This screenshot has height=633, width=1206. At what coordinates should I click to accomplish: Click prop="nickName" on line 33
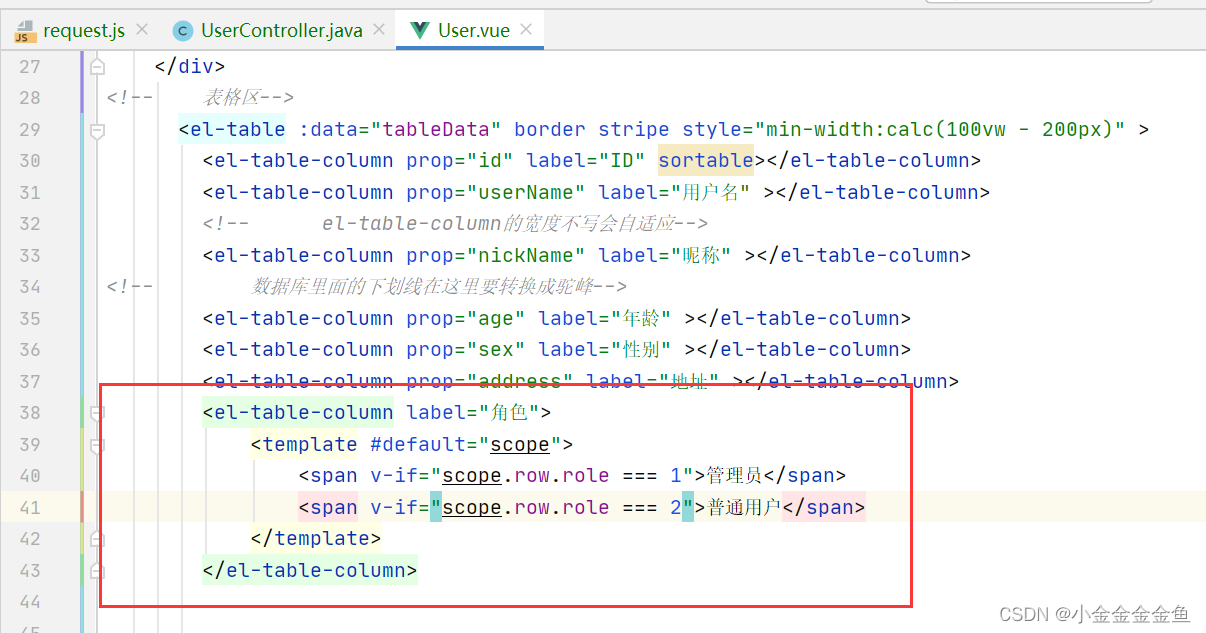(496, 255)
